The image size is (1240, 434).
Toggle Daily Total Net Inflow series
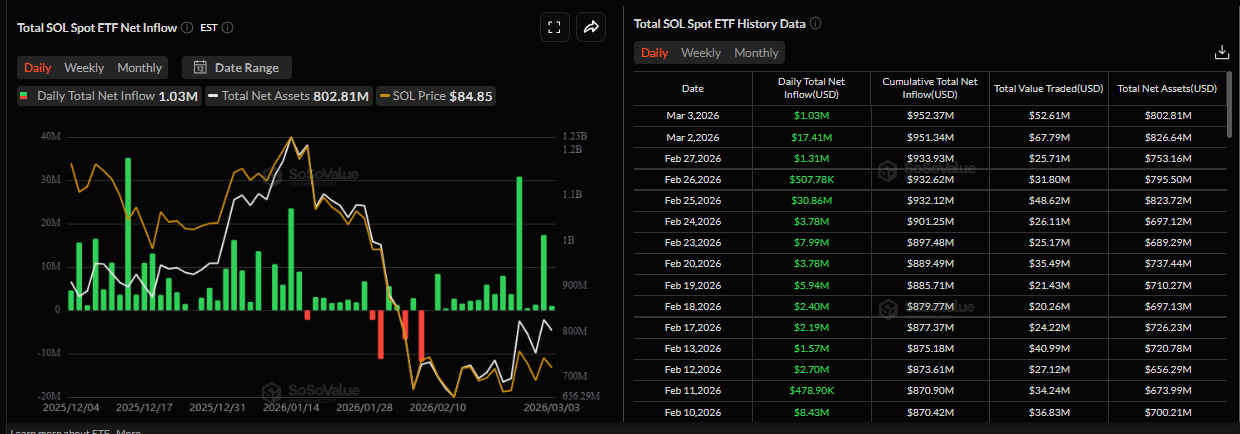coord(109,96)
